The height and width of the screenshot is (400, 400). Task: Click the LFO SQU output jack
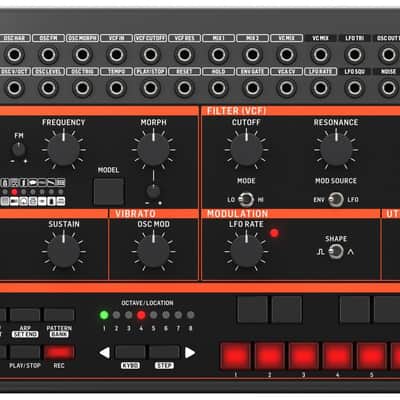(354, 88)
